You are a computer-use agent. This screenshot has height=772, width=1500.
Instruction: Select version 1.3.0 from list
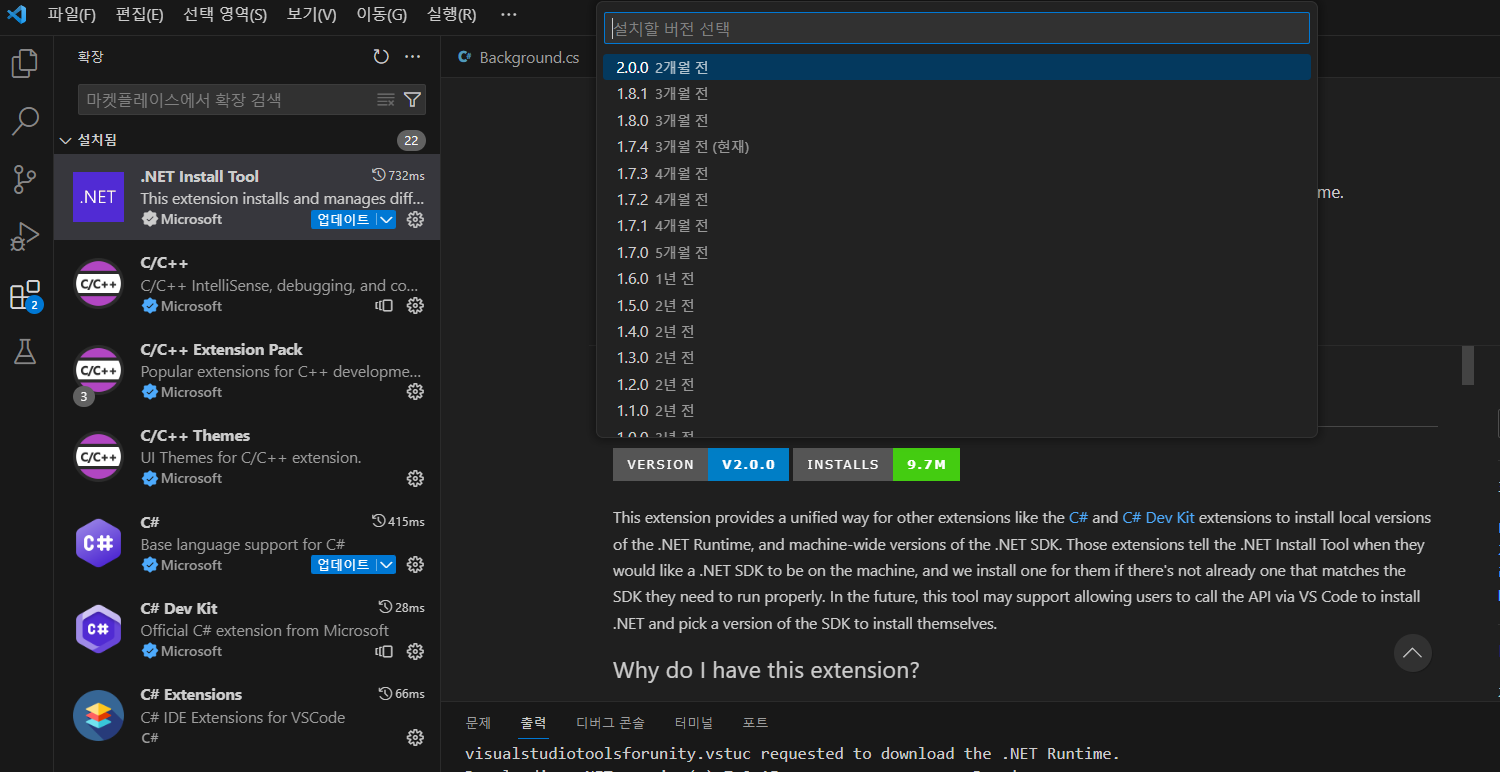pos(957,358)
